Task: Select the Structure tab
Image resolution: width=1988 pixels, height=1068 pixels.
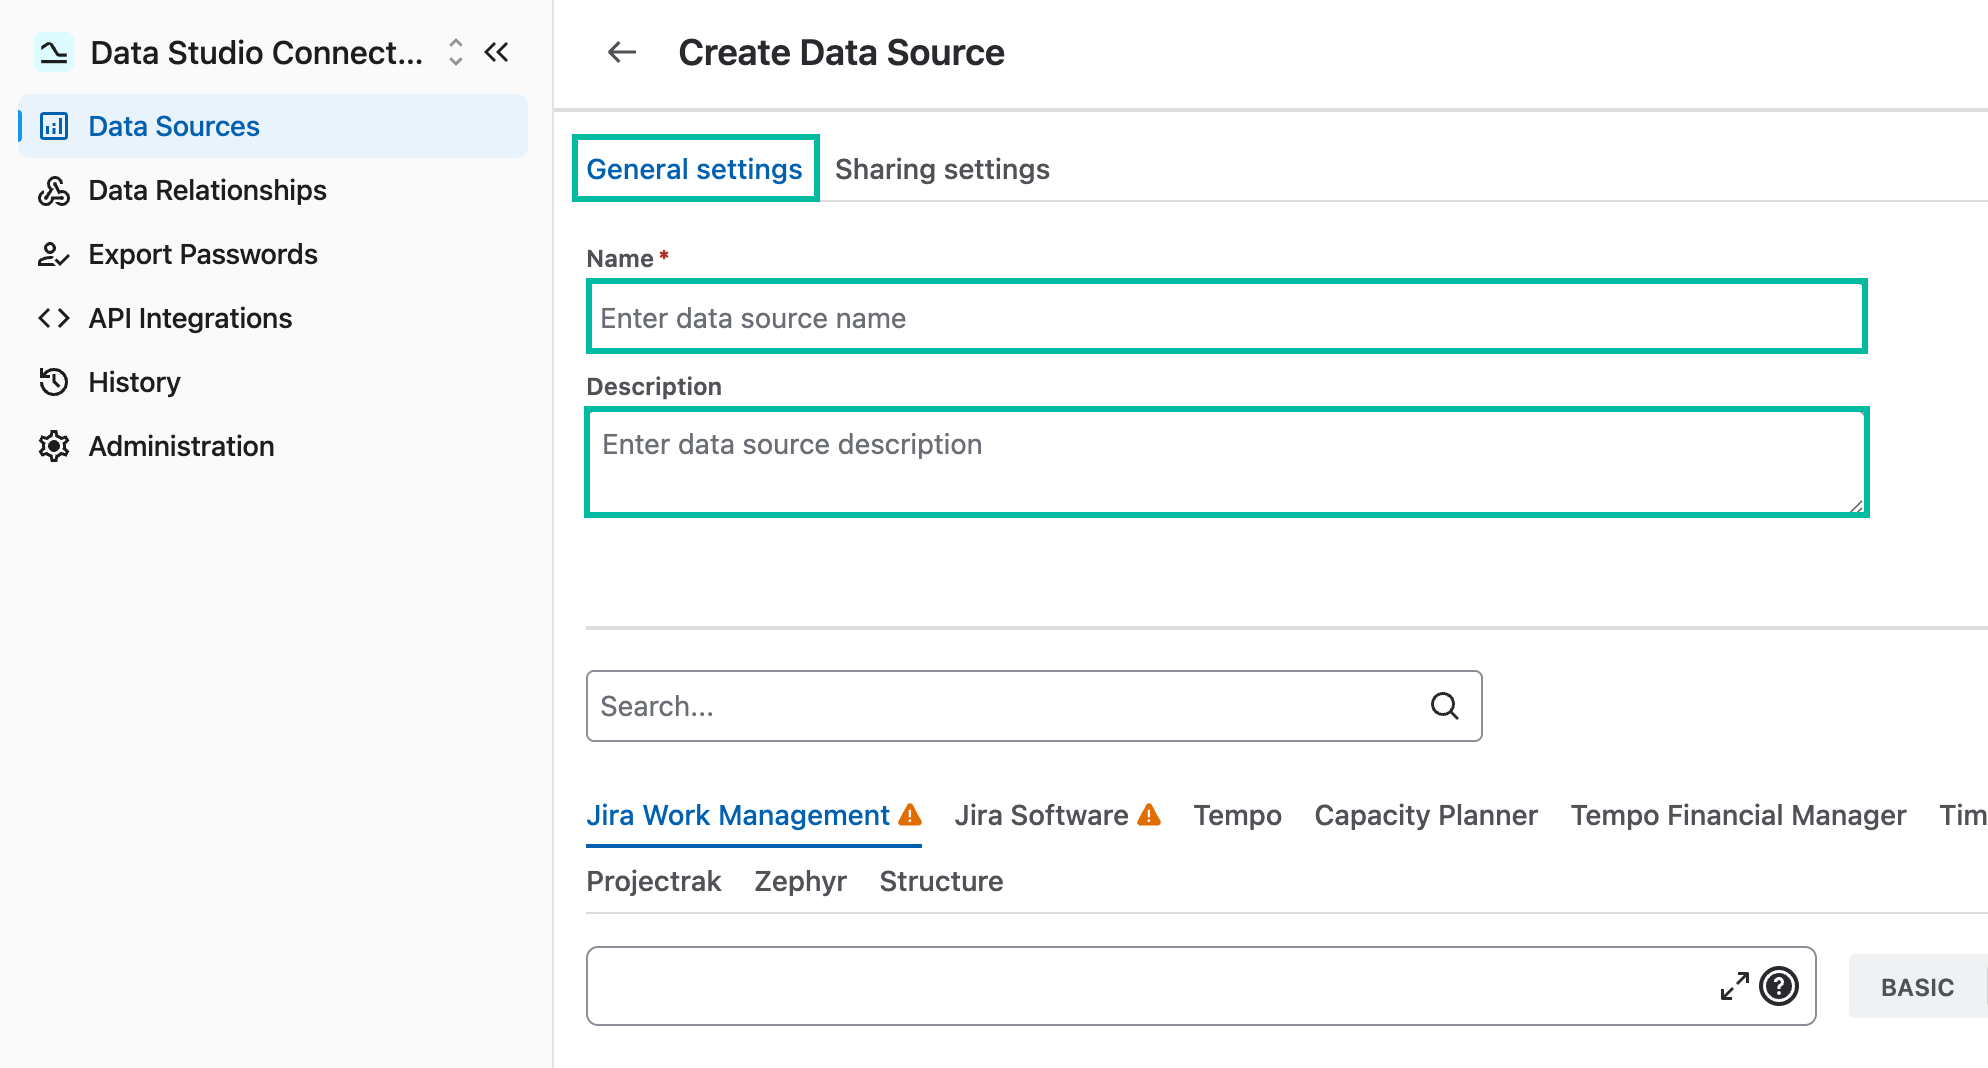Action: click(x=941, y=881)
